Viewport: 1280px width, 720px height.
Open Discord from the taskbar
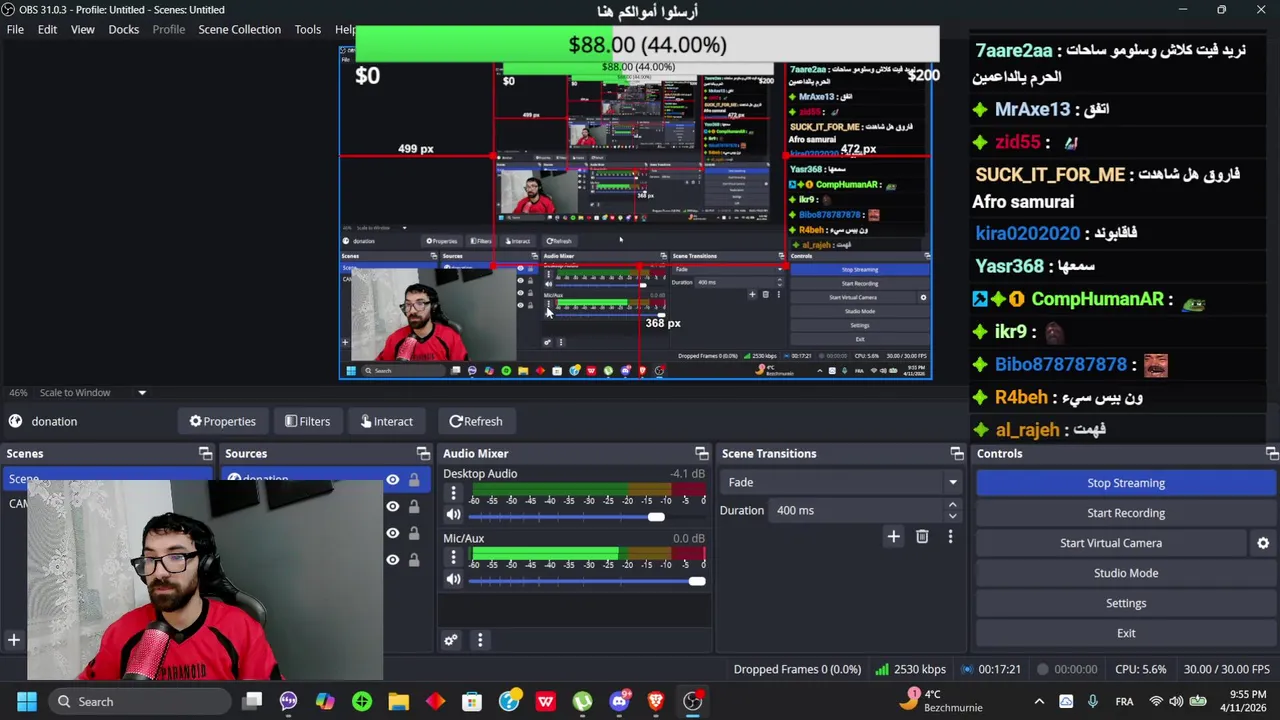[x=619, y=701]
